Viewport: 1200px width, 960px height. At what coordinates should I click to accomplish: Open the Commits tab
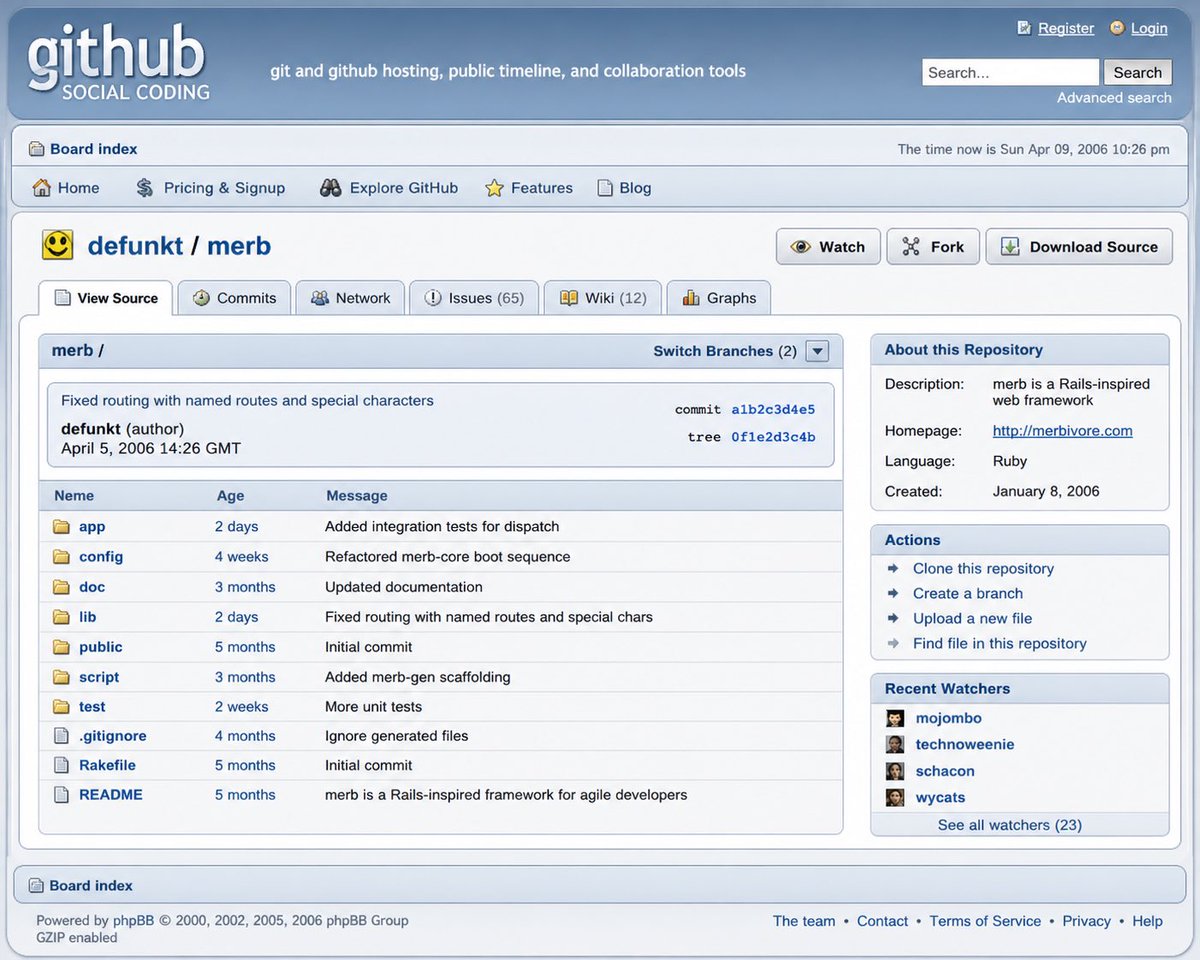234,298
